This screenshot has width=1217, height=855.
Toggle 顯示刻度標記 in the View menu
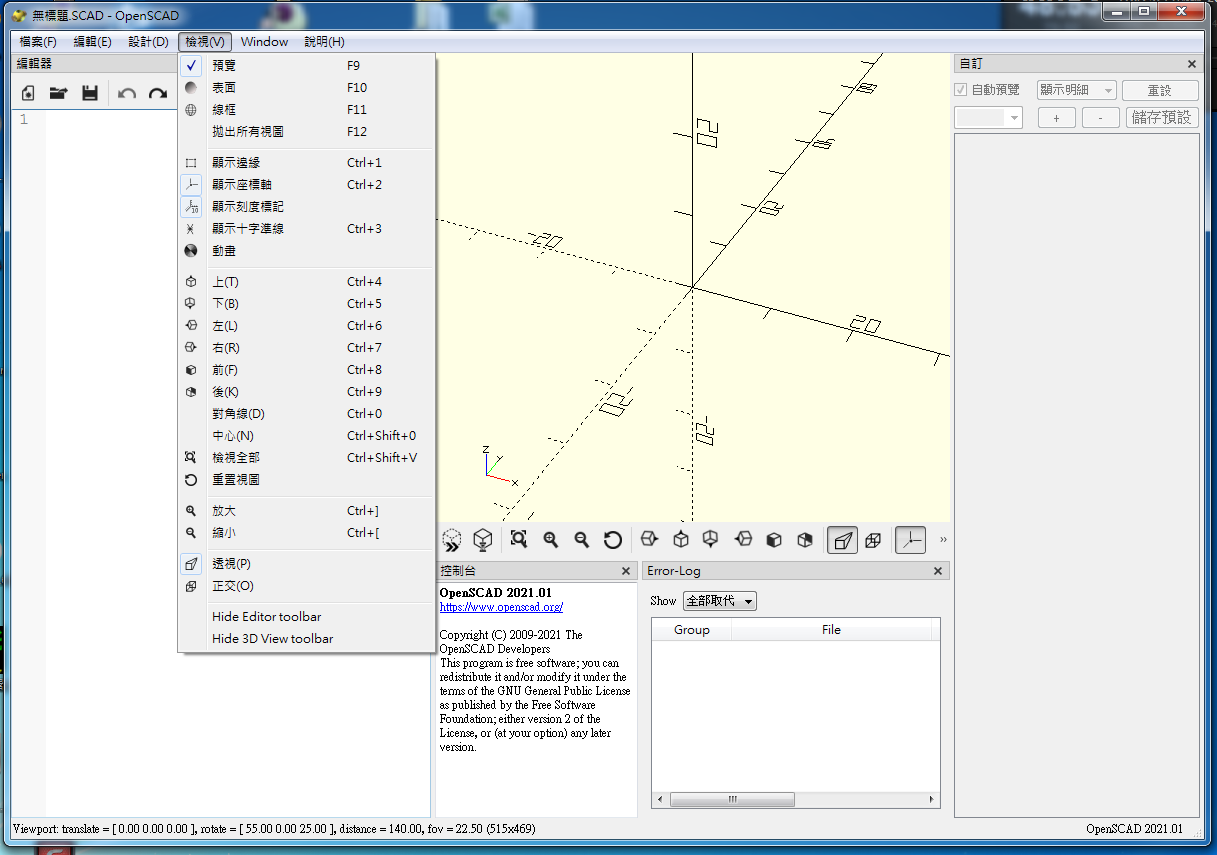(306, 206)
